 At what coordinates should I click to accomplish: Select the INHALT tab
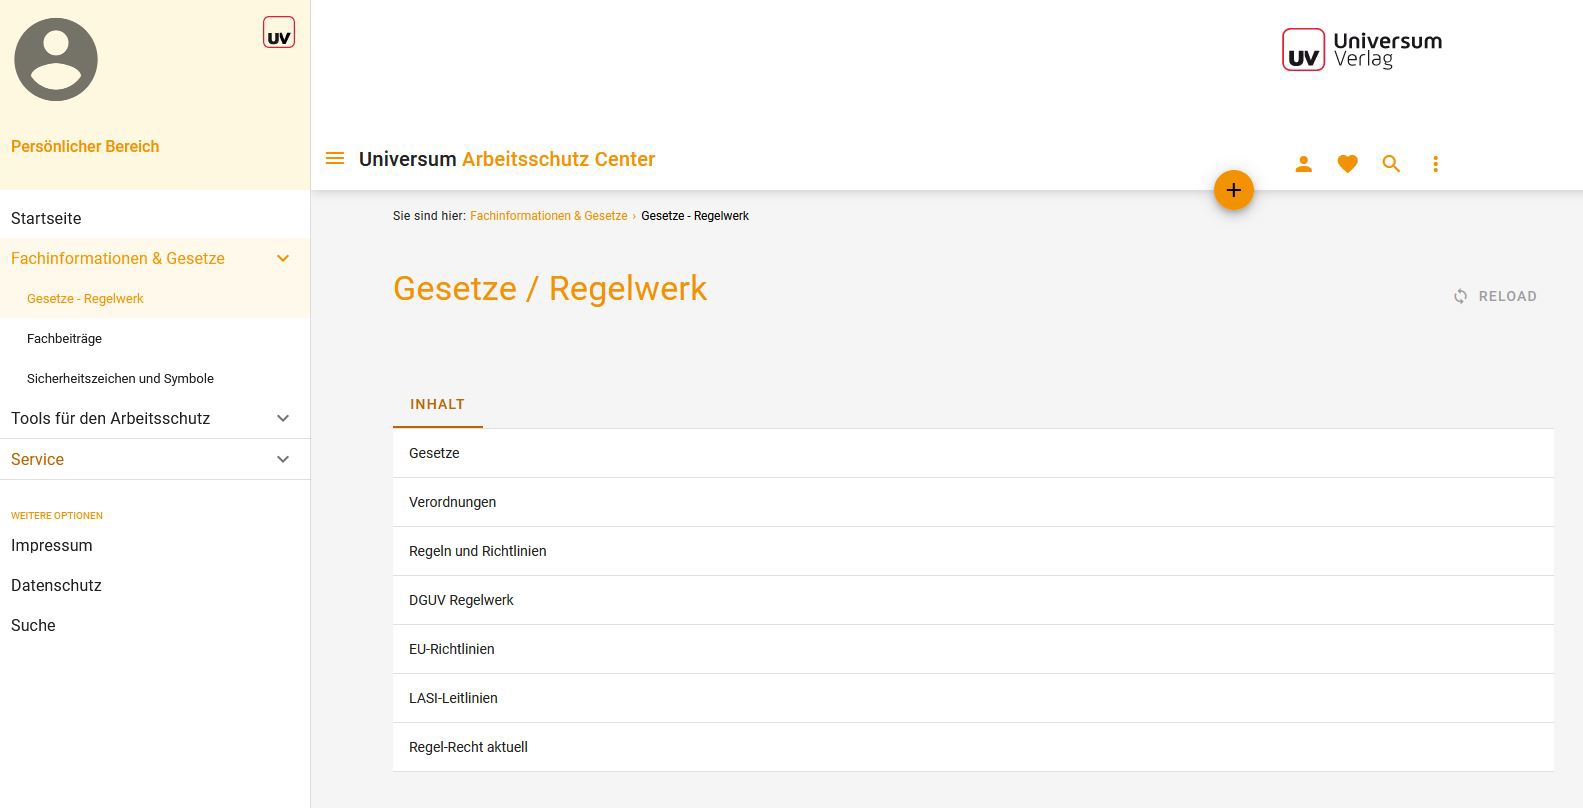tap(437, 404)
